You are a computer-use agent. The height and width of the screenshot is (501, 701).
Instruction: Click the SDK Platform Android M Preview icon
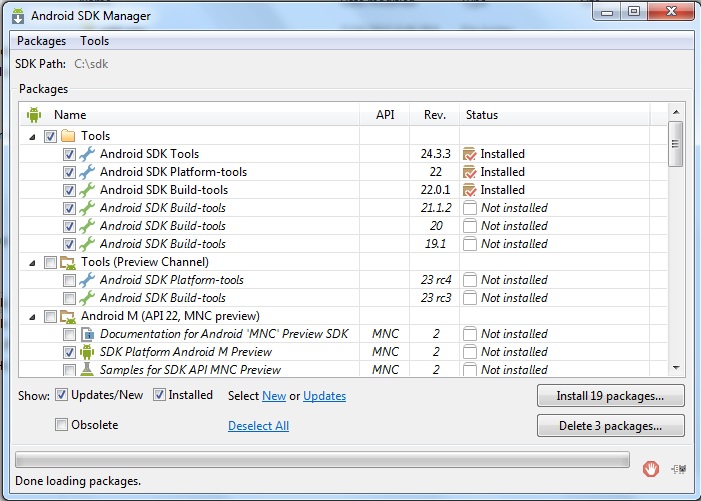[86, 352]
